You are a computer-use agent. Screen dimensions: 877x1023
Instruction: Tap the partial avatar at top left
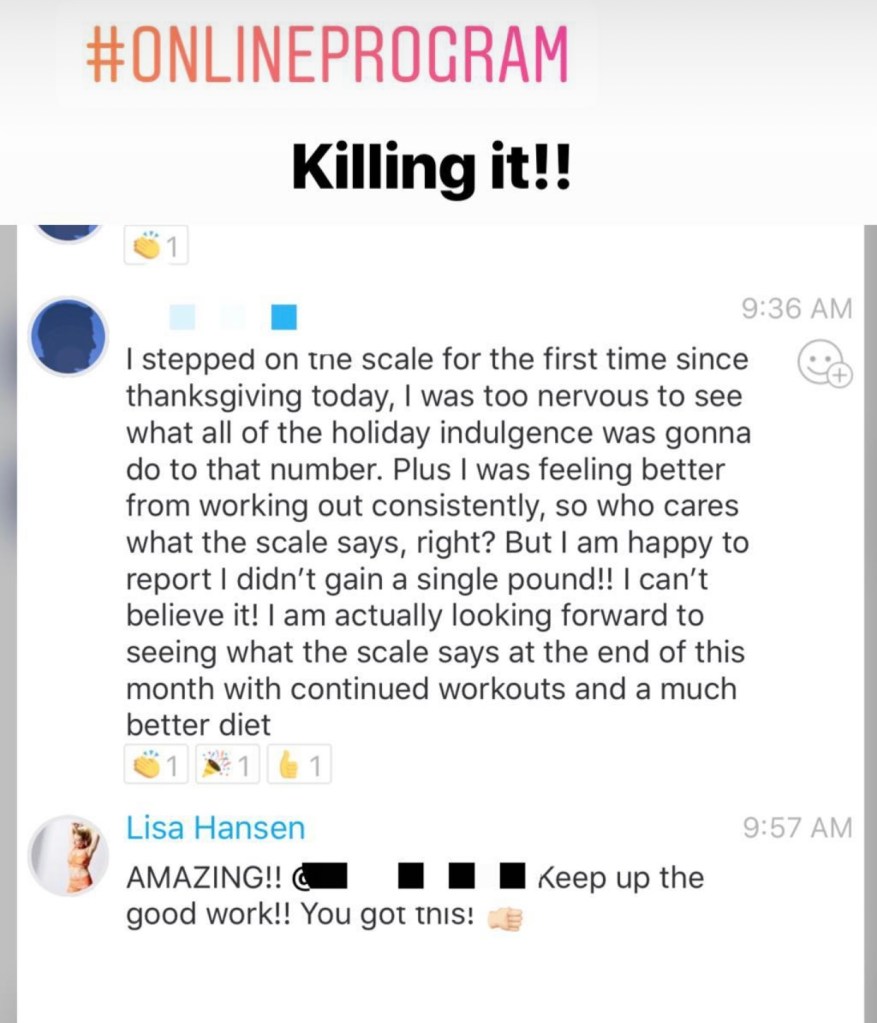[x=68, y=232]
